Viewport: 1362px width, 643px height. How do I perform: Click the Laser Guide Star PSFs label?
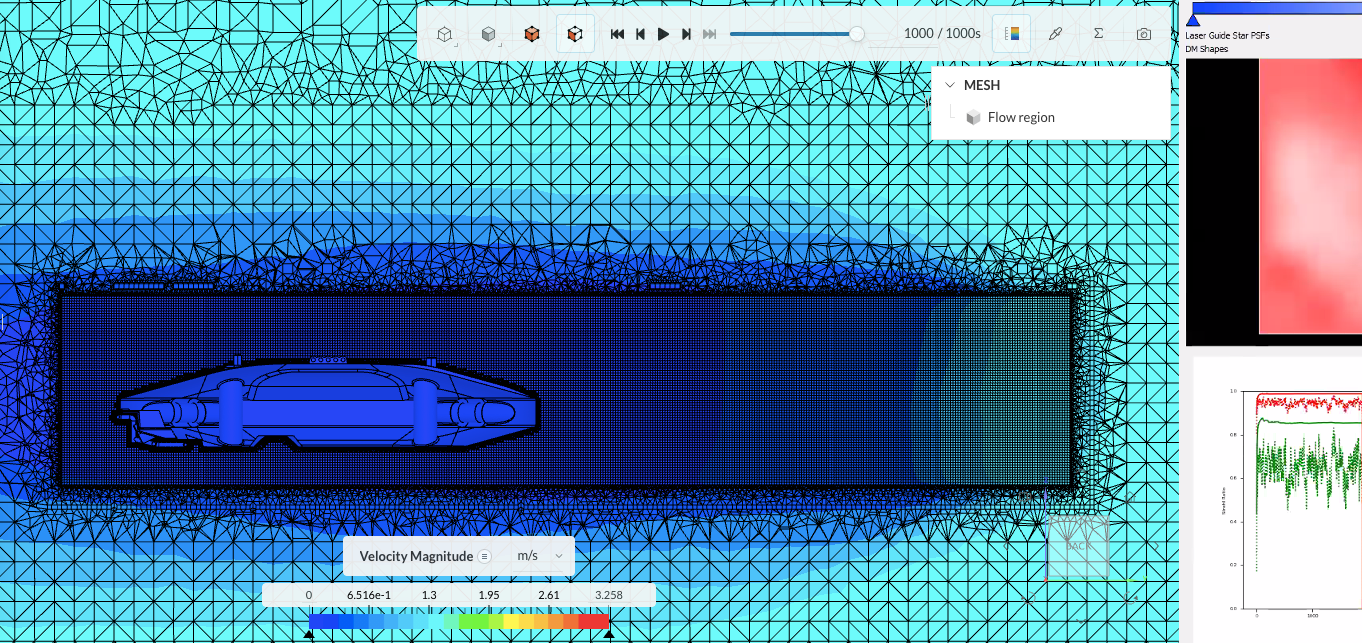pos(1228,35)
